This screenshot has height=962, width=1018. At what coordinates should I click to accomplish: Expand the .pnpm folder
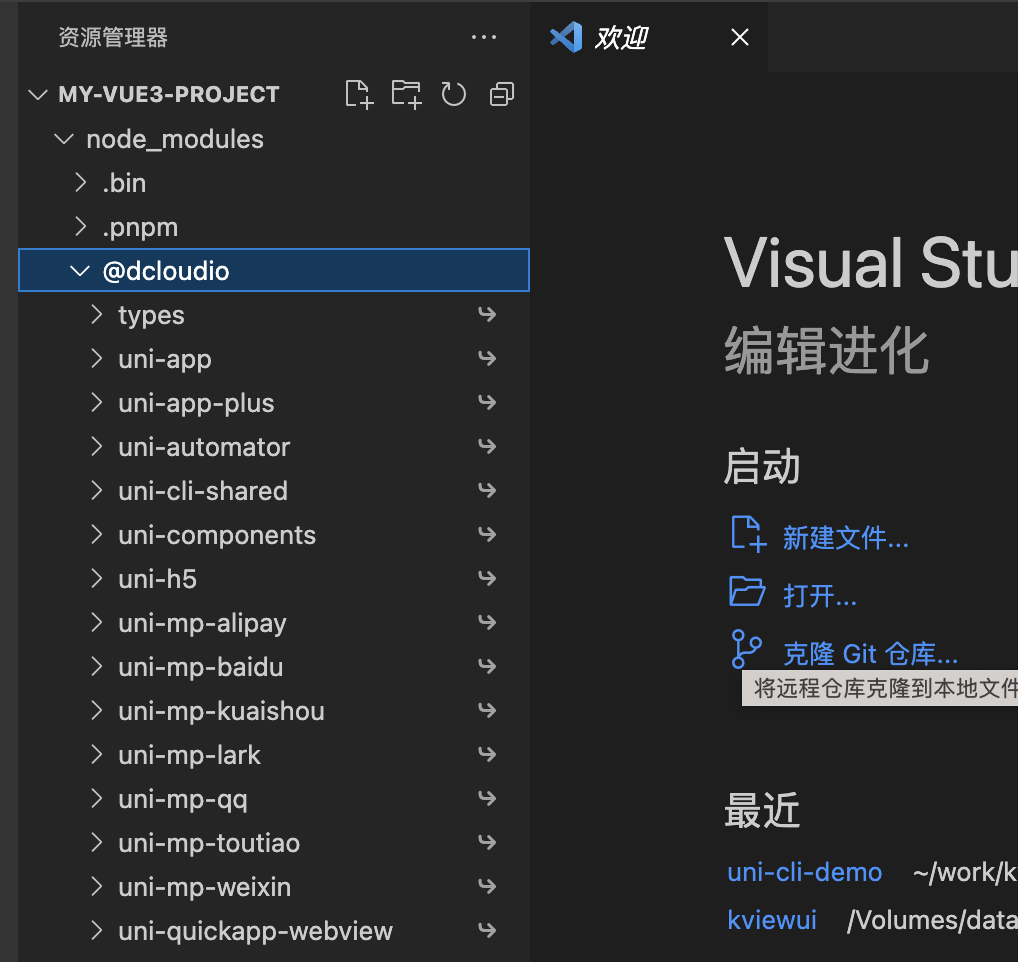coord(81,227)
